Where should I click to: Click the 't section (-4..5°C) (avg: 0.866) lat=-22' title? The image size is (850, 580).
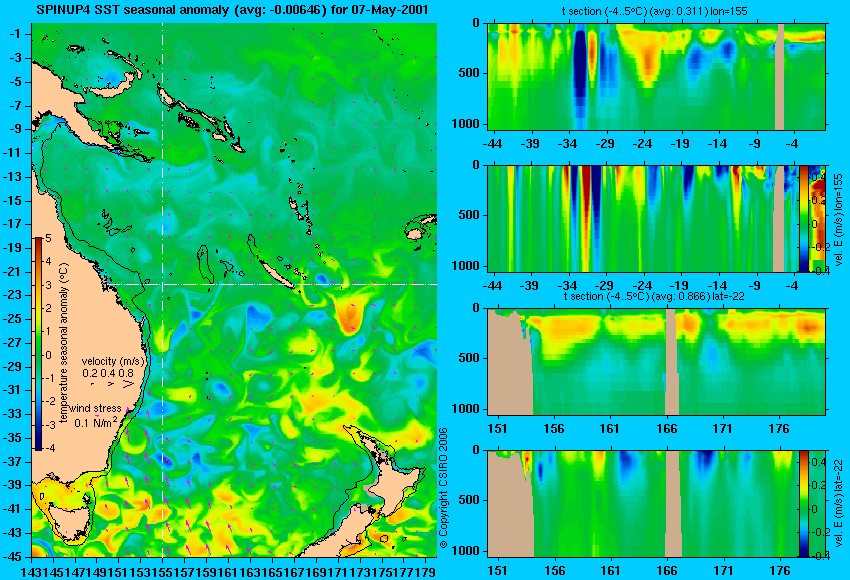[654, 297]
